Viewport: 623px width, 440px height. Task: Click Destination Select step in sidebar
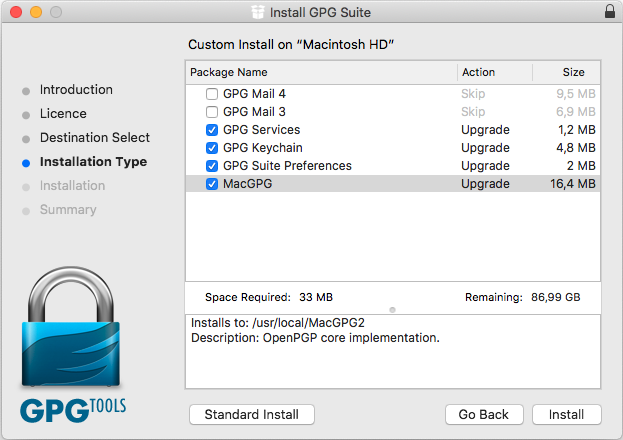point(95,138)
